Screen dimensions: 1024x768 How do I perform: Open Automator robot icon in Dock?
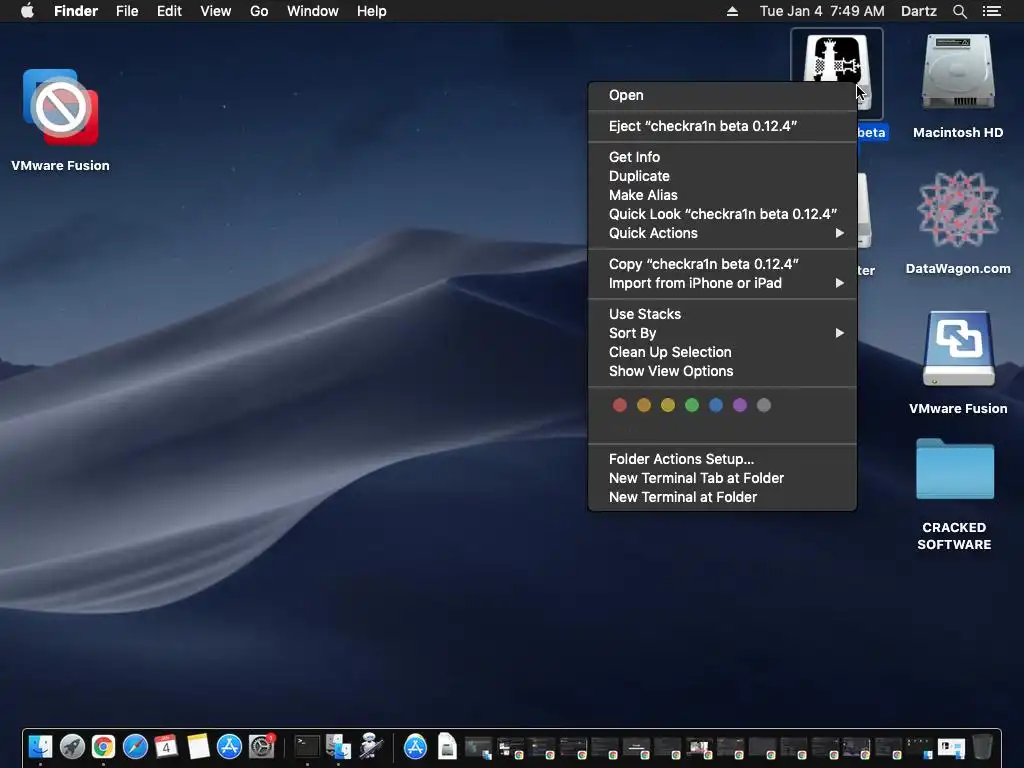pyautogui.click(x=371, y=746)
